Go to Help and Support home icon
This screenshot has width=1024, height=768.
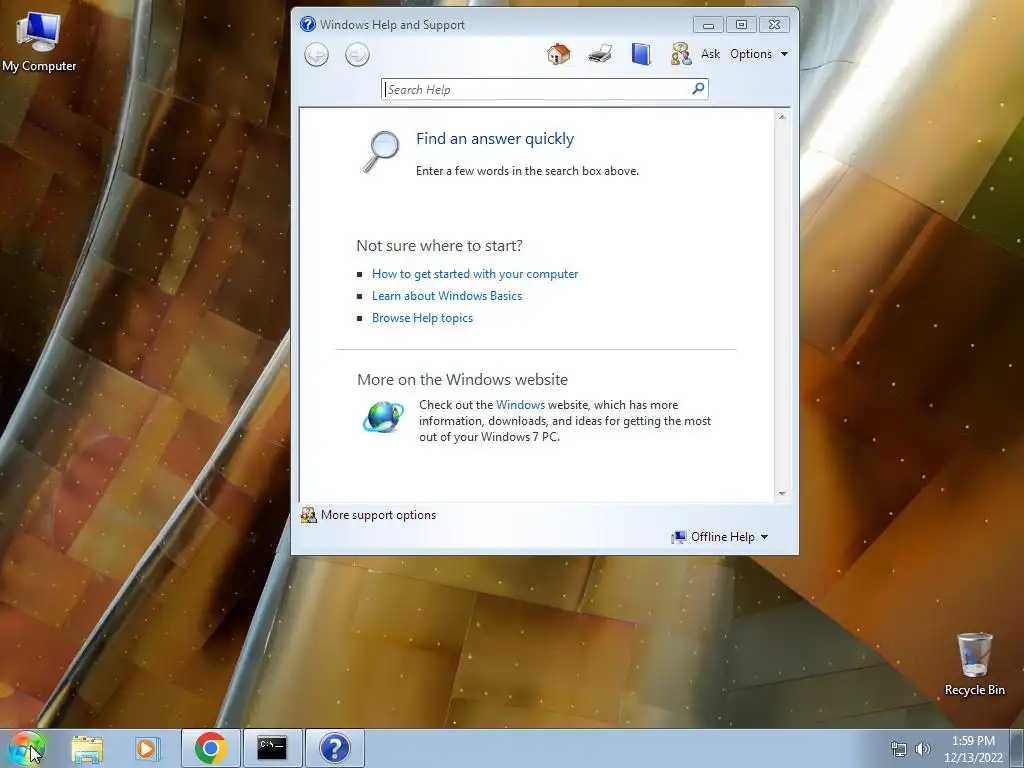(x=558, y=54)
